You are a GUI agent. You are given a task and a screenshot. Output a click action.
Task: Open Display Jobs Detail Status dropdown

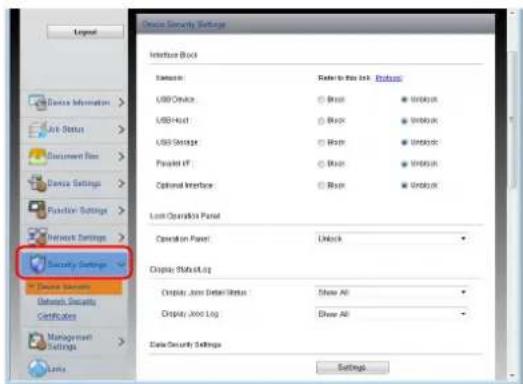click(x=392, y=292)
